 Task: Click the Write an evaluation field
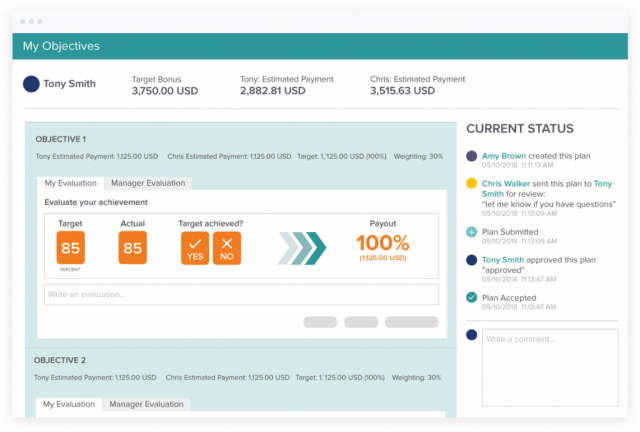pyautogui.click(x=241, y=294)
